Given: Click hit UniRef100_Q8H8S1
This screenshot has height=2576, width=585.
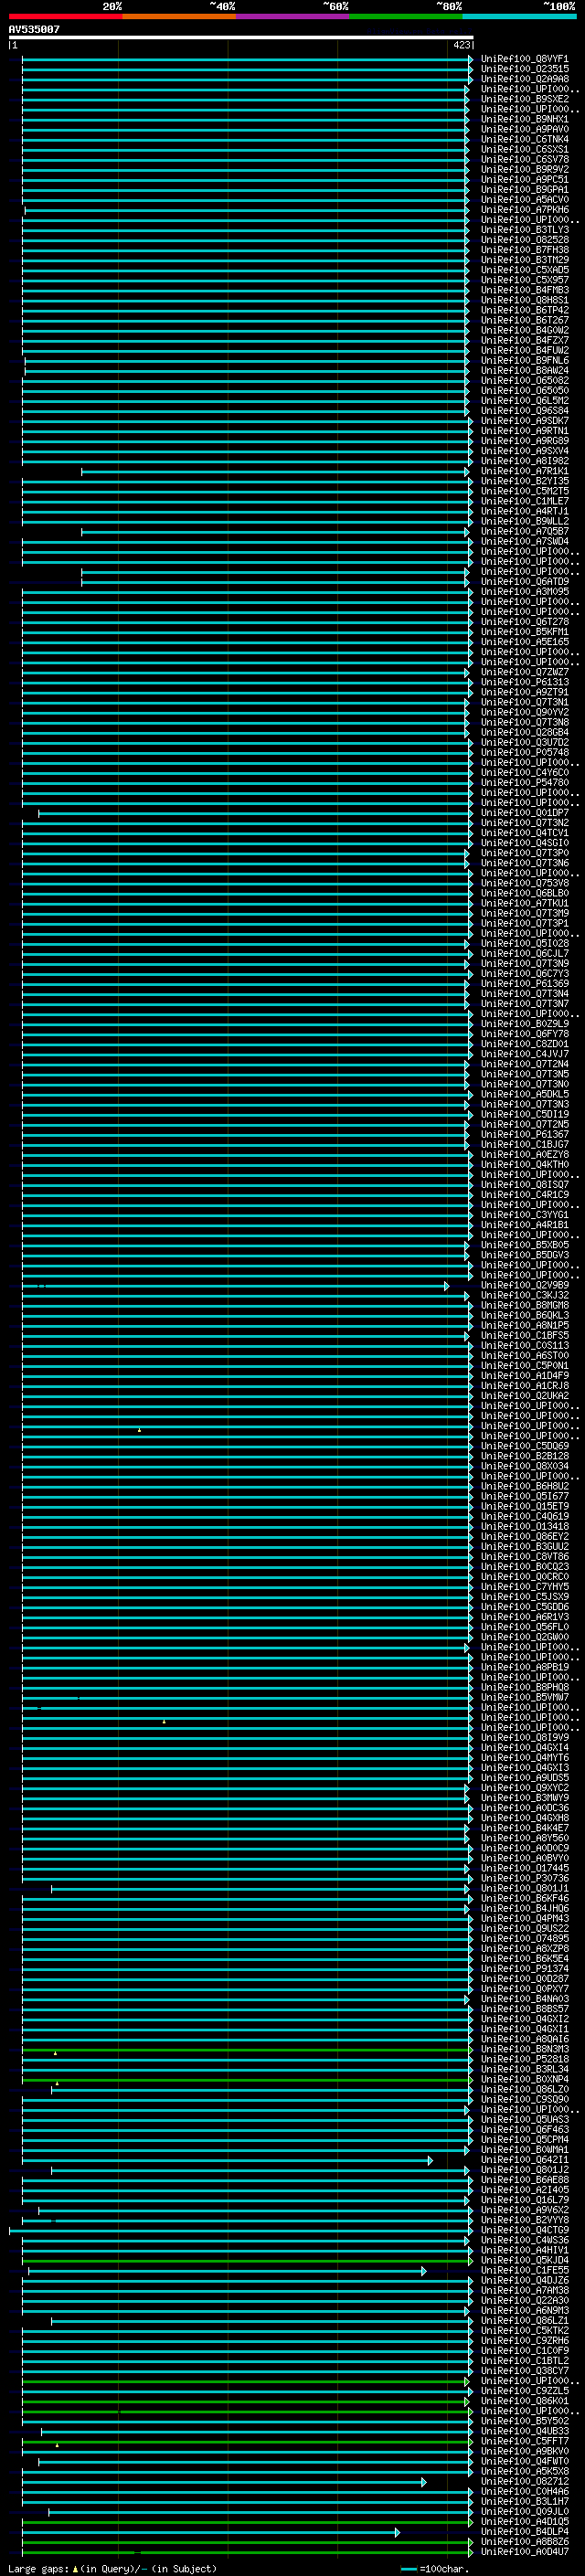Looking at the screenshot, I should coord(524,300).
